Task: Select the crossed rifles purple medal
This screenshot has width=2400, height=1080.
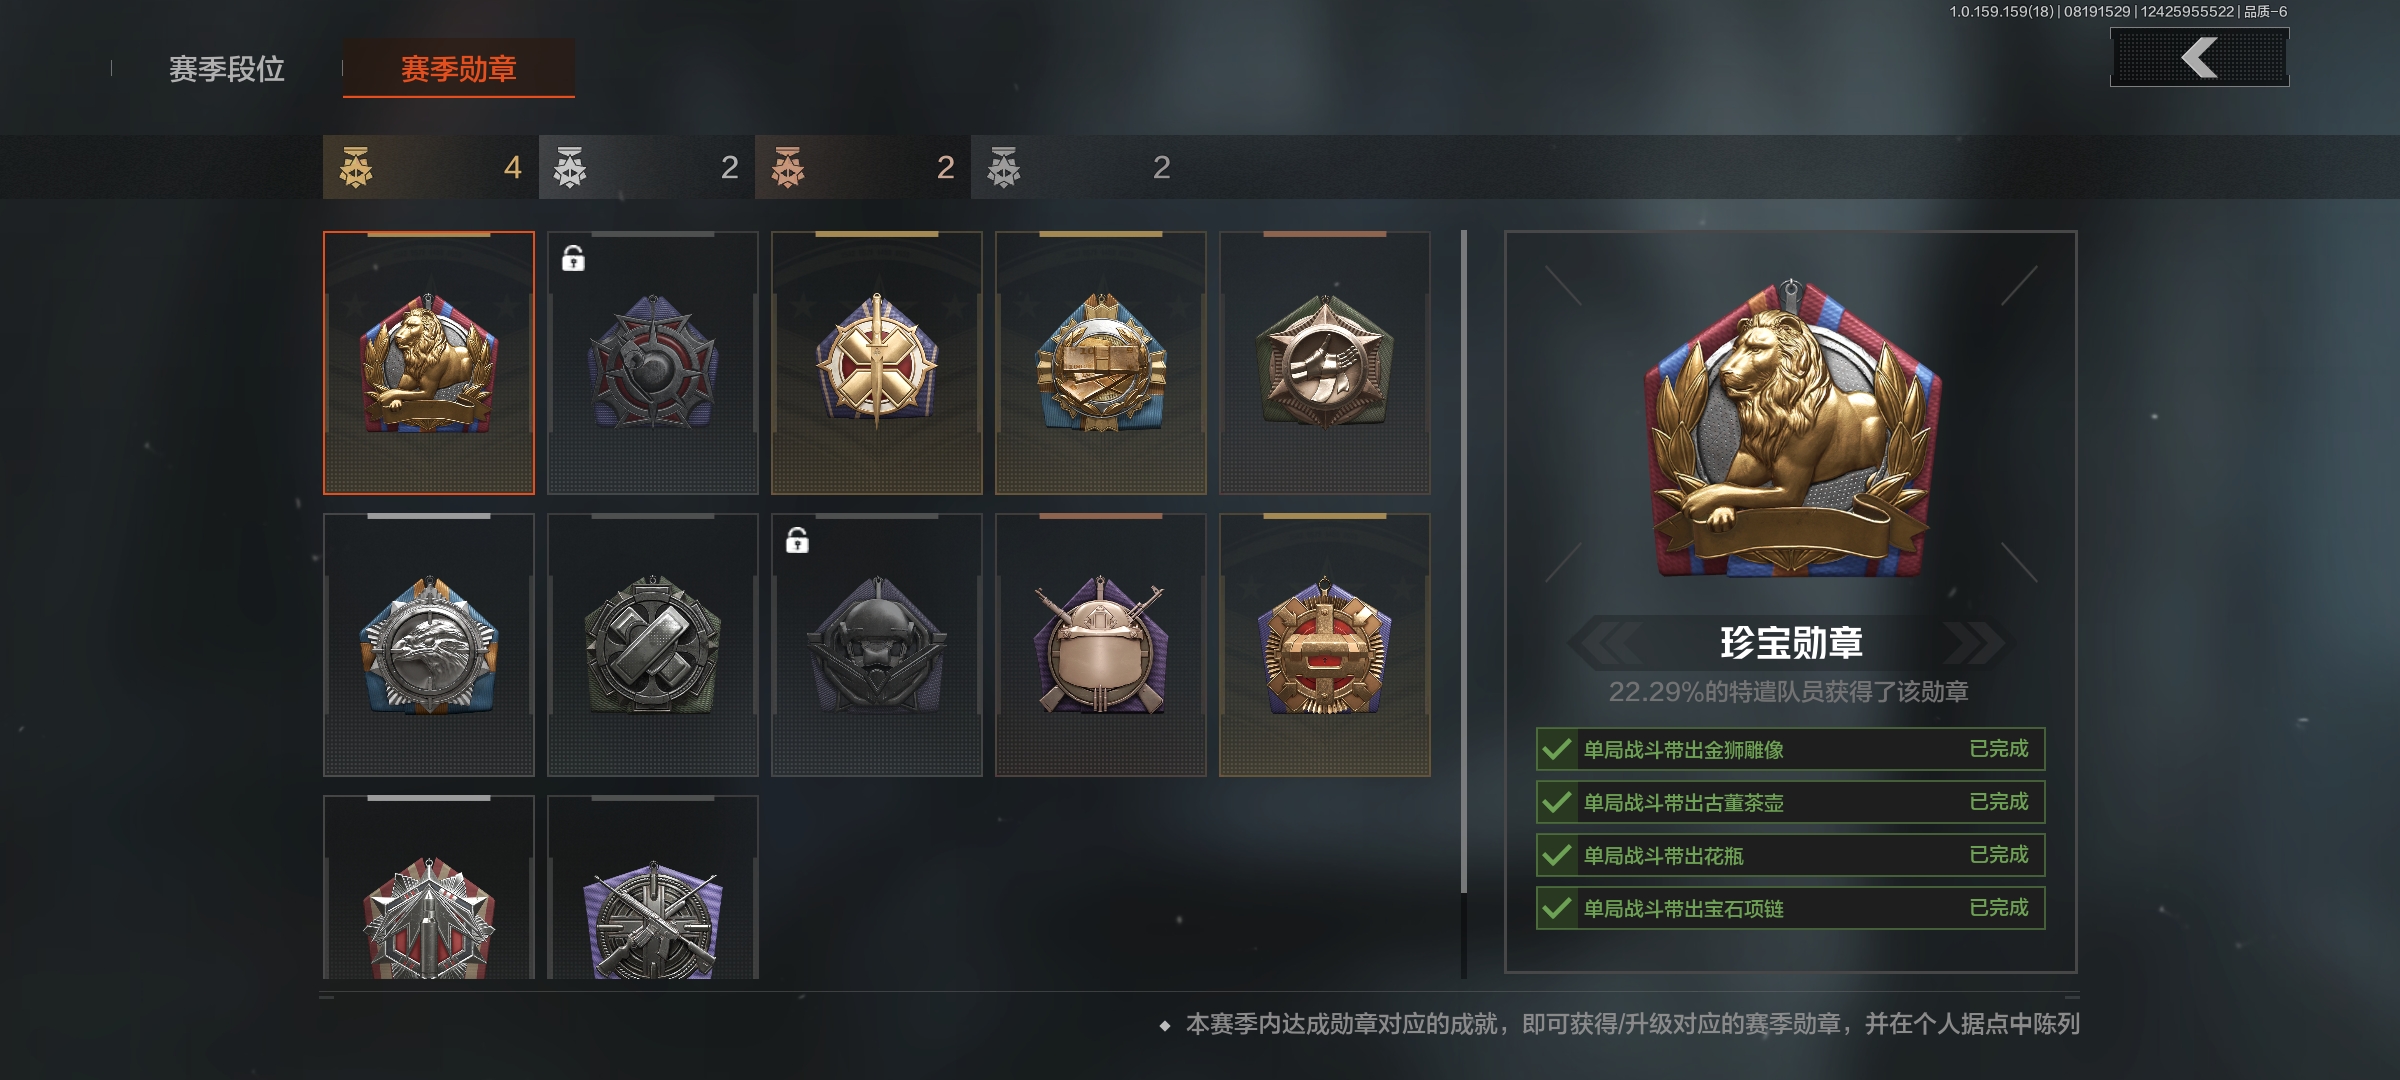Action: tap(652, 887)
